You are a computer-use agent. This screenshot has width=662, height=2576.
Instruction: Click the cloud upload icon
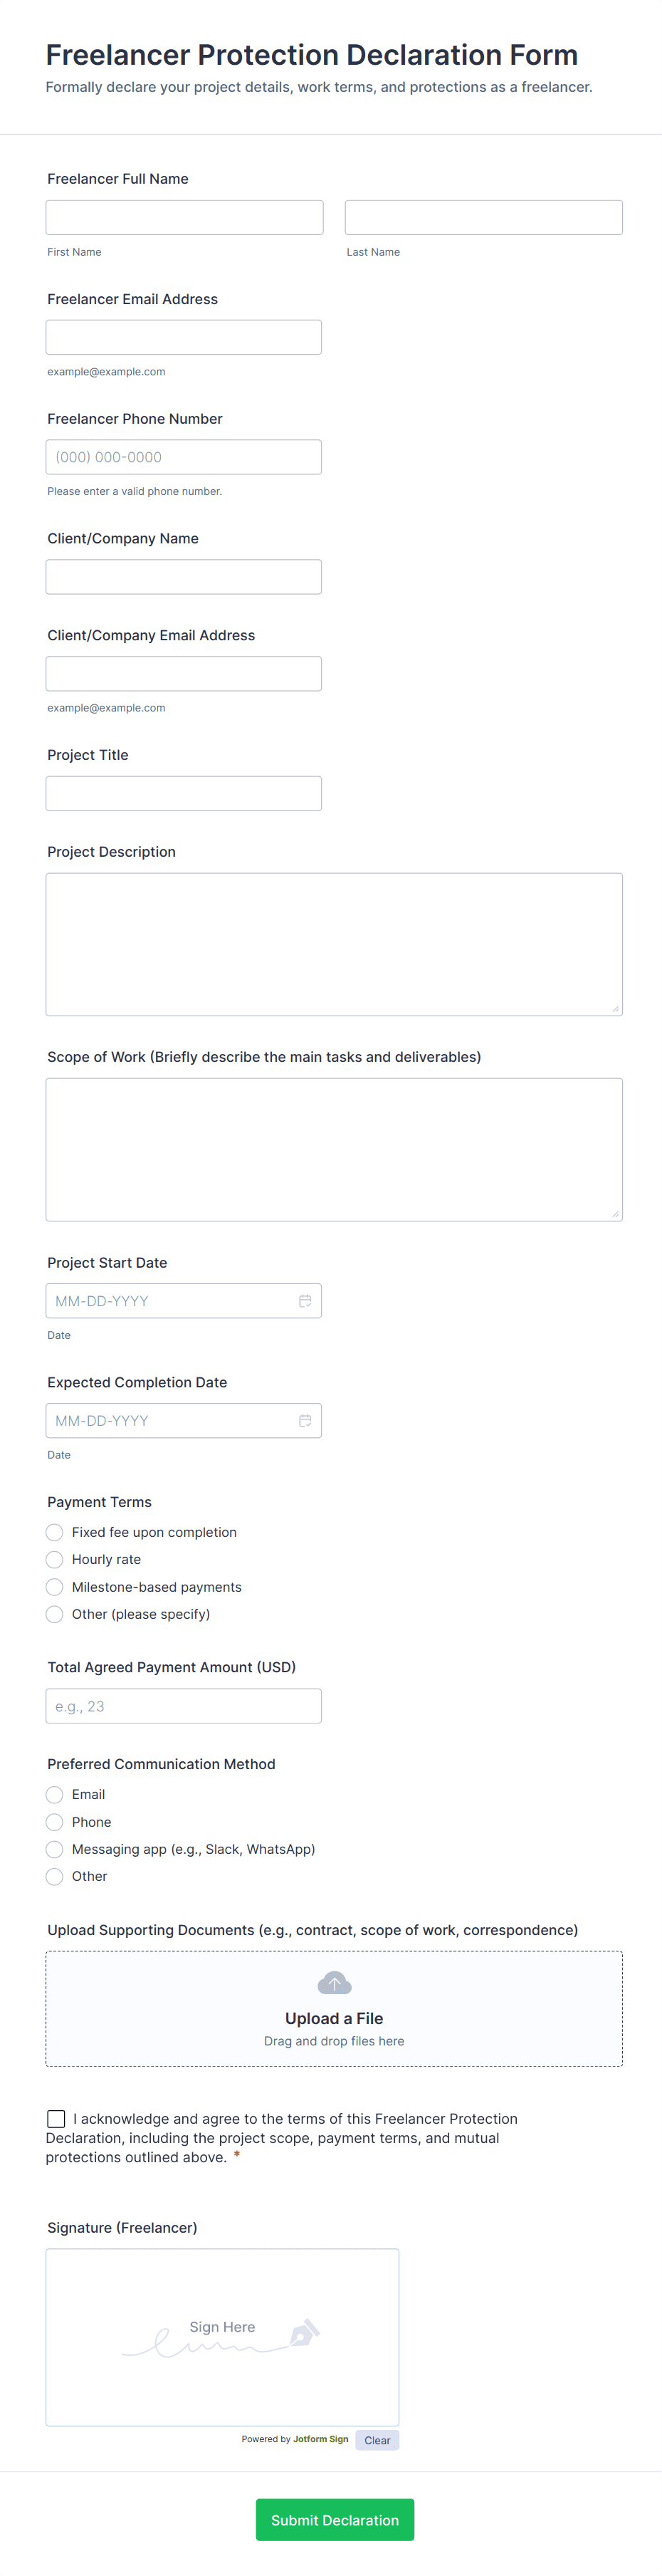click(x=334, y=1983)
